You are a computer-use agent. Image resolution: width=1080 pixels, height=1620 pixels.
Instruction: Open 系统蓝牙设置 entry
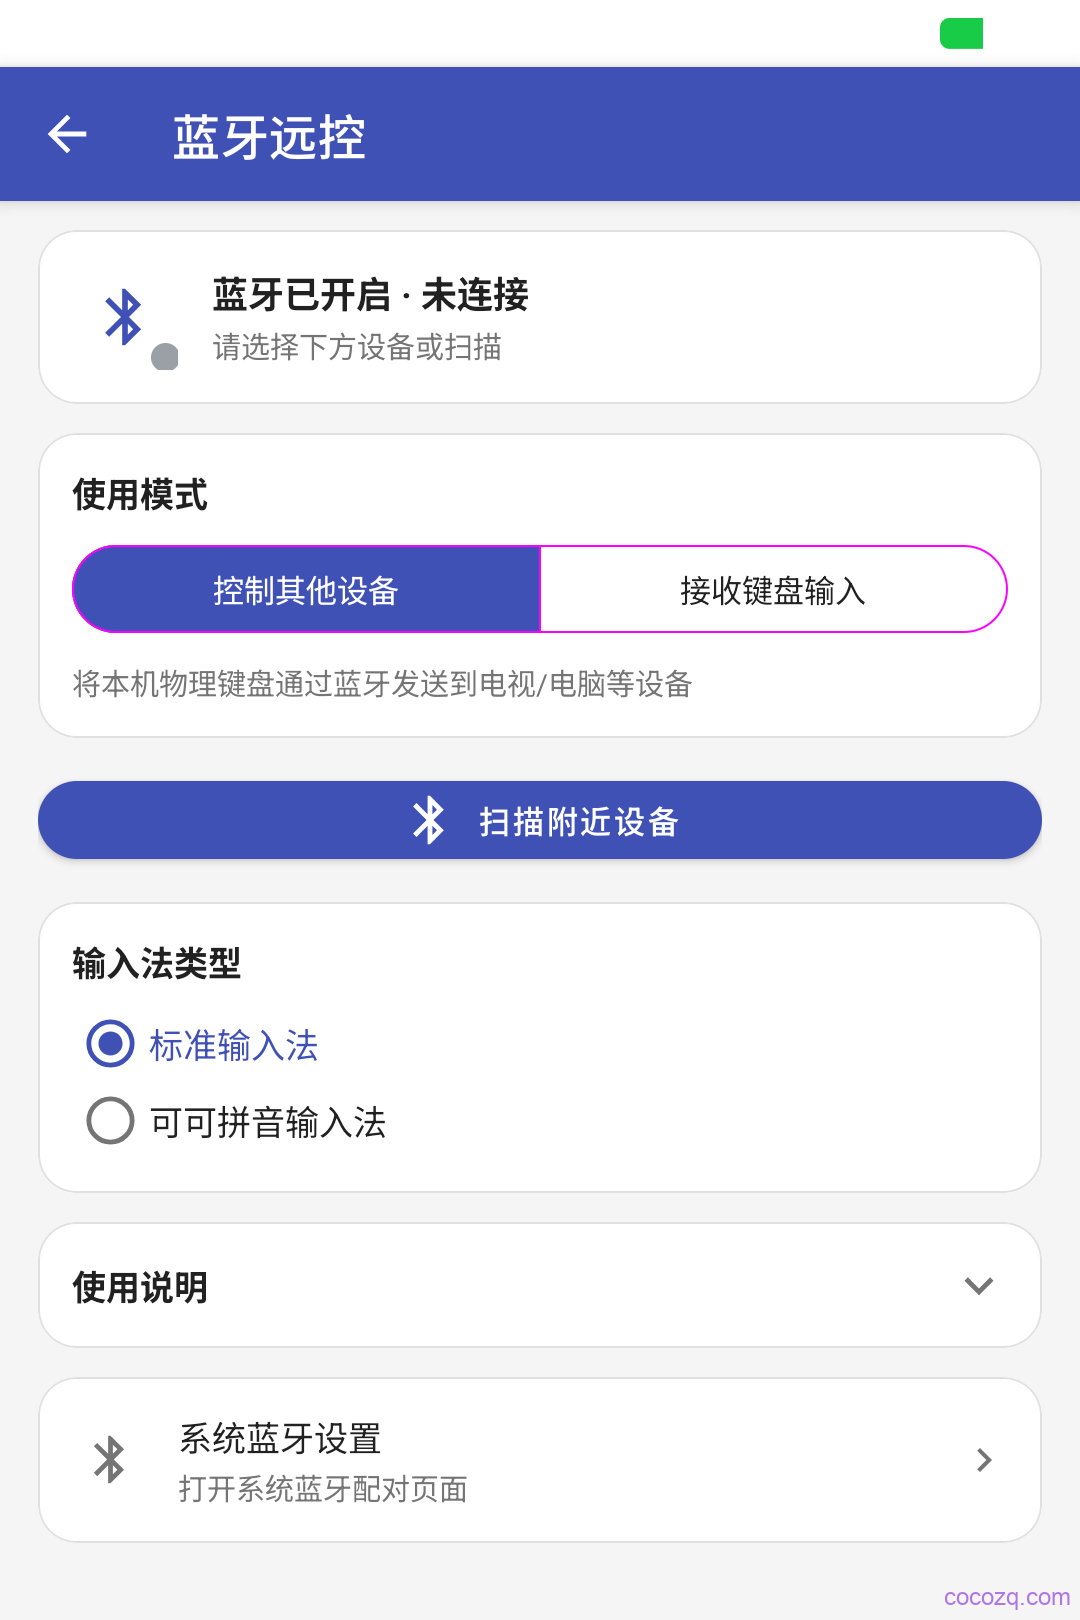coord(540,1460)
